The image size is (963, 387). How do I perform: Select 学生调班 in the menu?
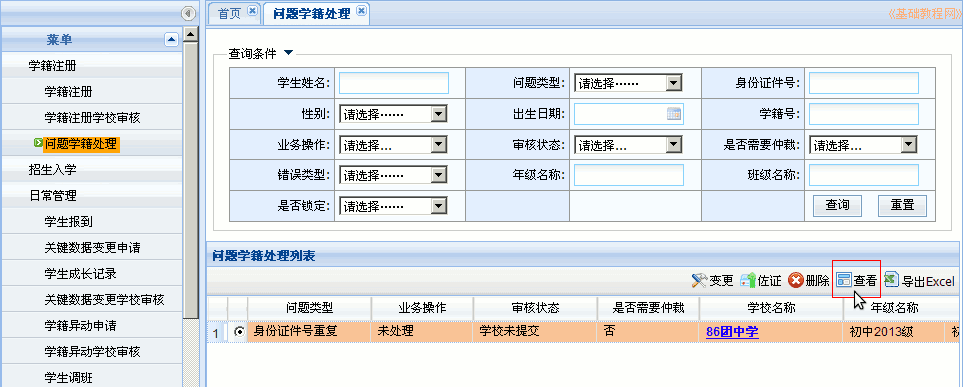click(92, 377)
